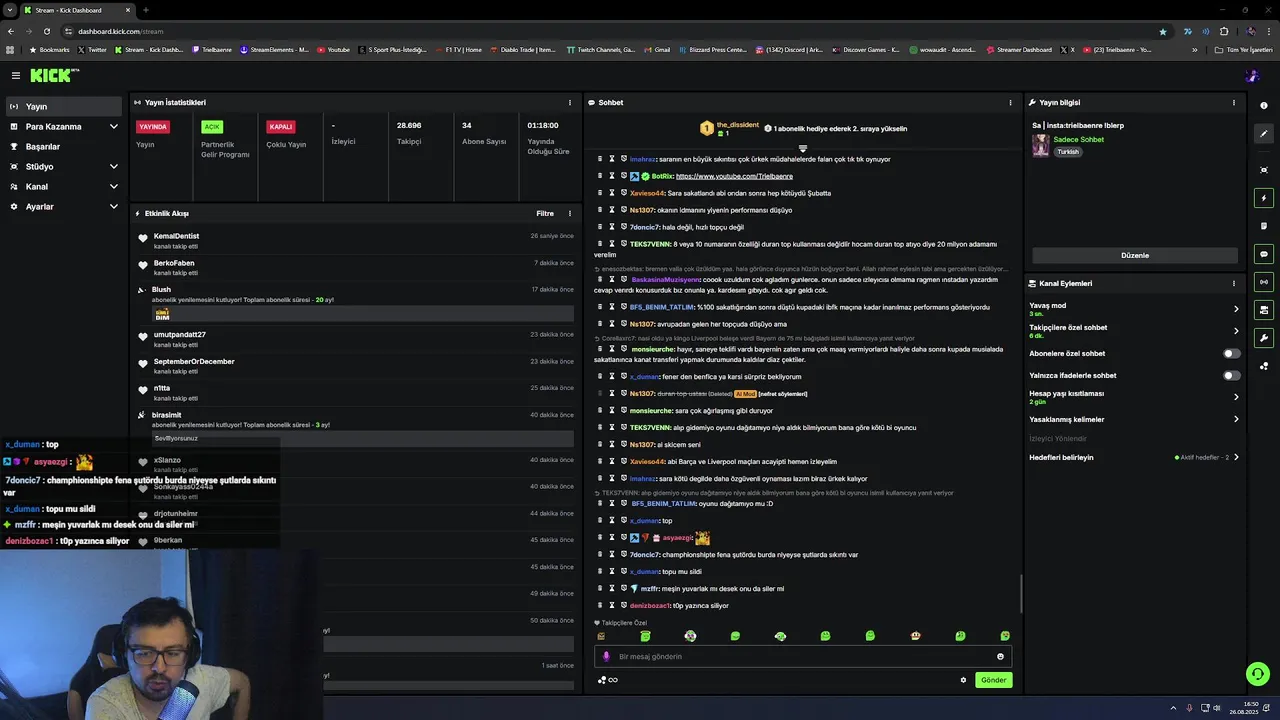
Task: Open the right sidebar info icon
Action: tap(1264, 106)
